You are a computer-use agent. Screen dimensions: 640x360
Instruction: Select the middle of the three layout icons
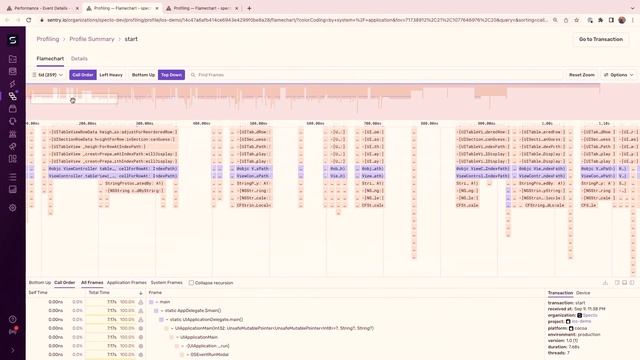coord(624,282)
